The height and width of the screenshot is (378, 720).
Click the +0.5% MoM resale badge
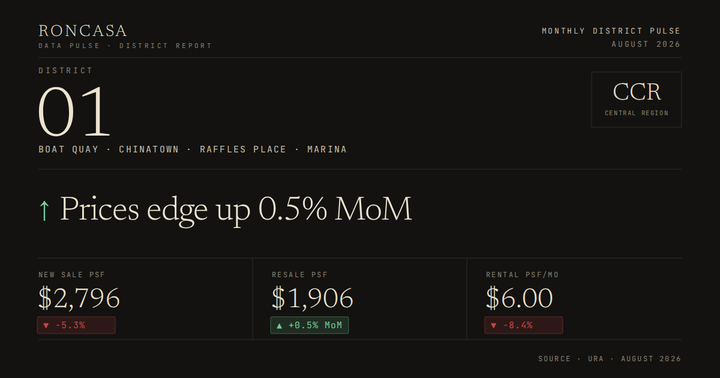(309, 325)
